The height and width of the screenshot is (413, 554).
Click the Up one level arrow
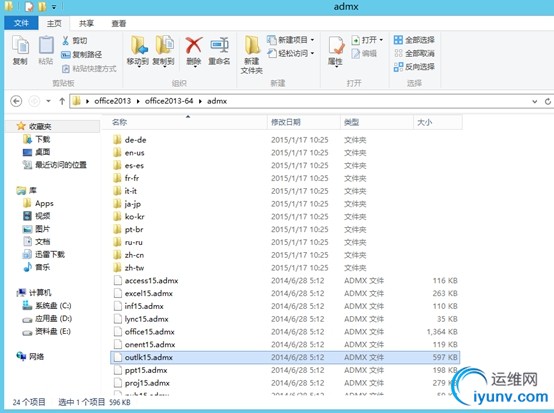point(62,101)
